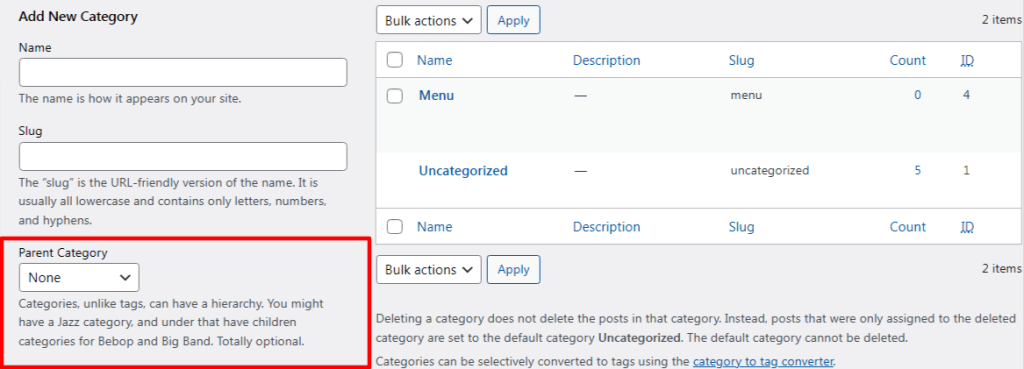
Task: Click the Parent Category label
Action: tap(63, 252)
